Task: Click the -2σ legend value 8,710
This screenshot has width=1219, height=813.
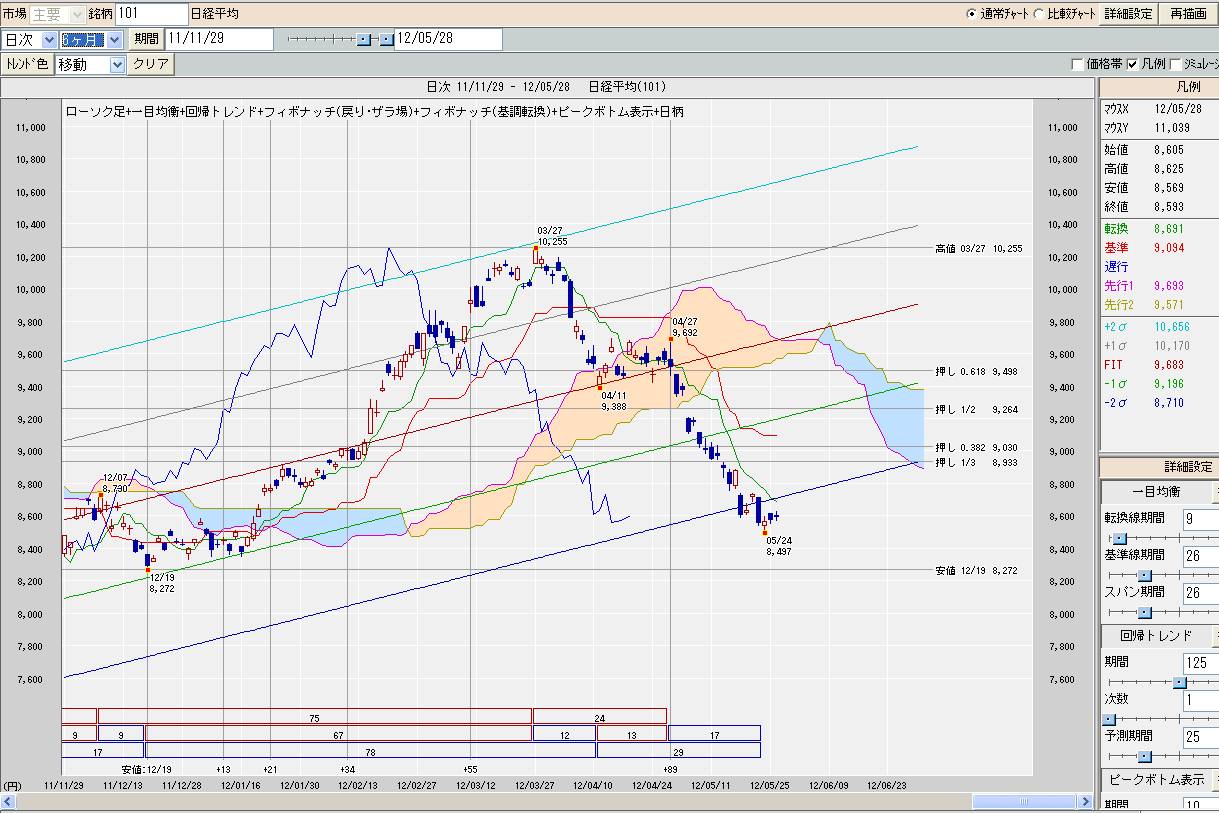Action: [1168, 403]
